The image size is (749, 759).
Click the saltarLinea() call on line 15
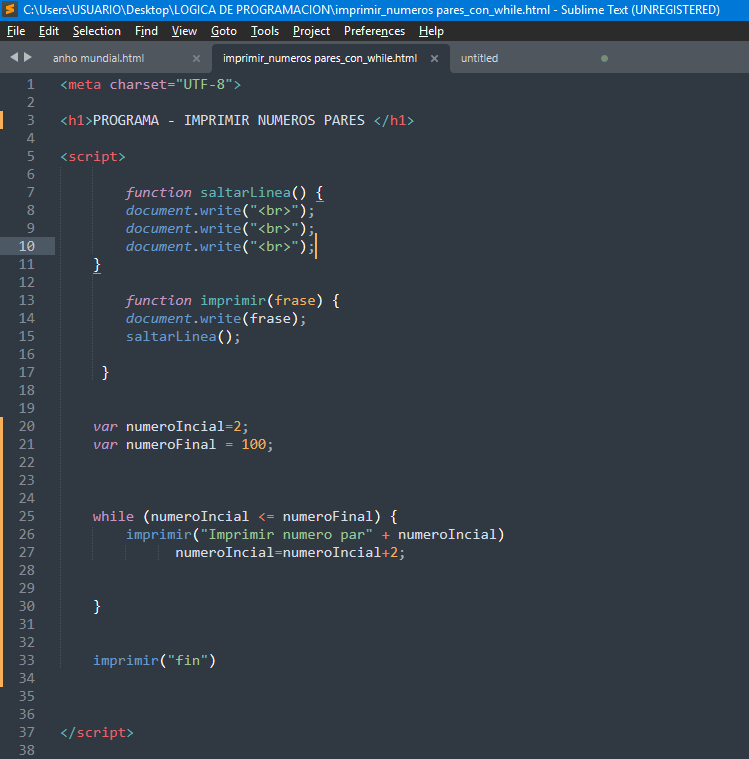183,336
